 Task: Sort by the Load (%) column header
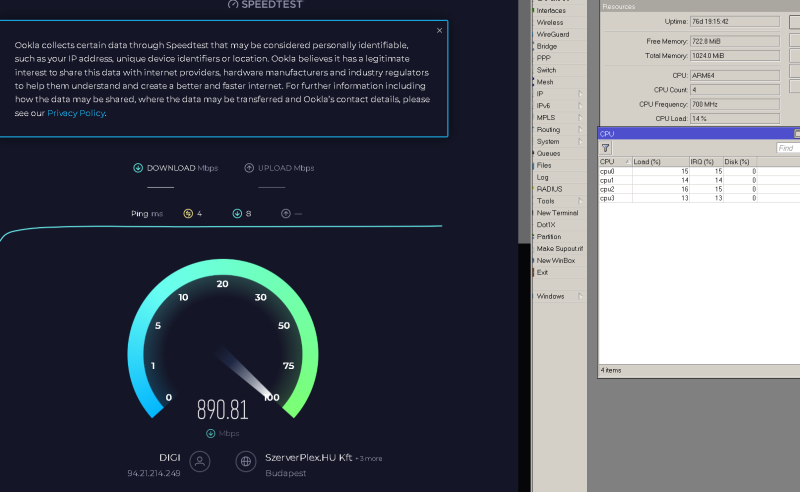click(661, 162)
